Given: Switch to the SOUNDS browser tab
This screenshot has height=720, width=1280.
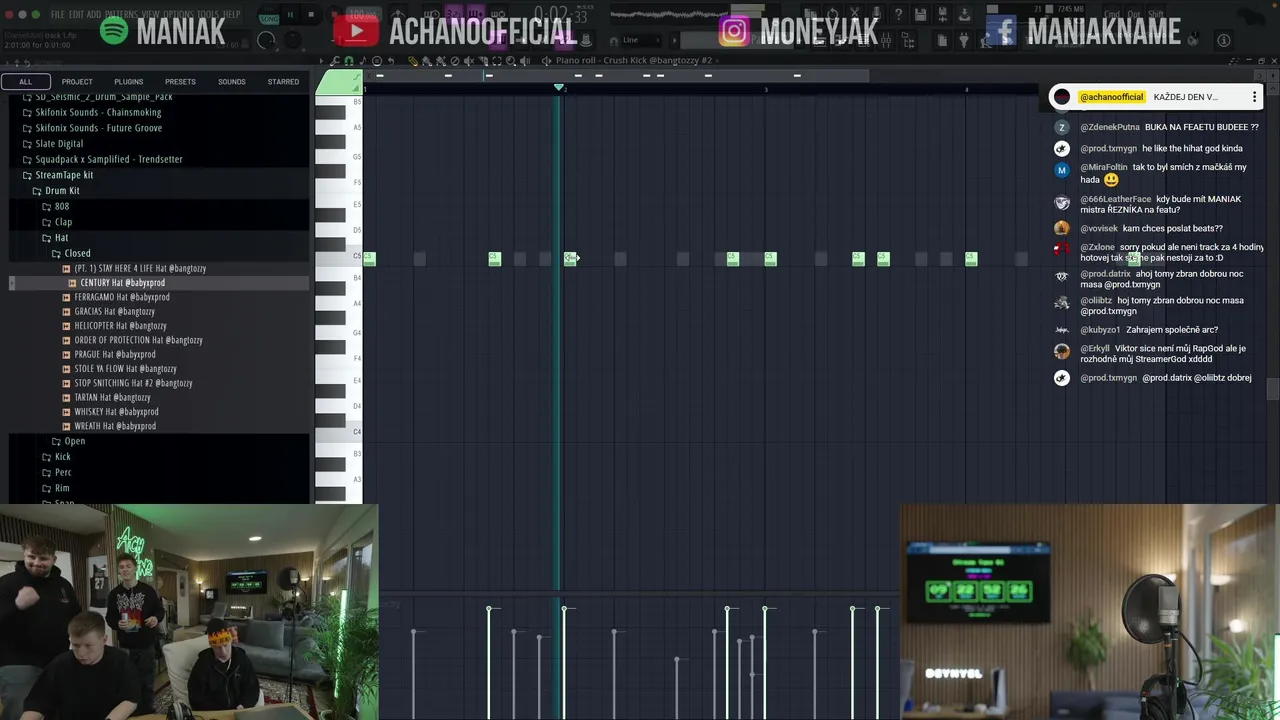Looking at the screenshot, I should click(x=232, y=82).
